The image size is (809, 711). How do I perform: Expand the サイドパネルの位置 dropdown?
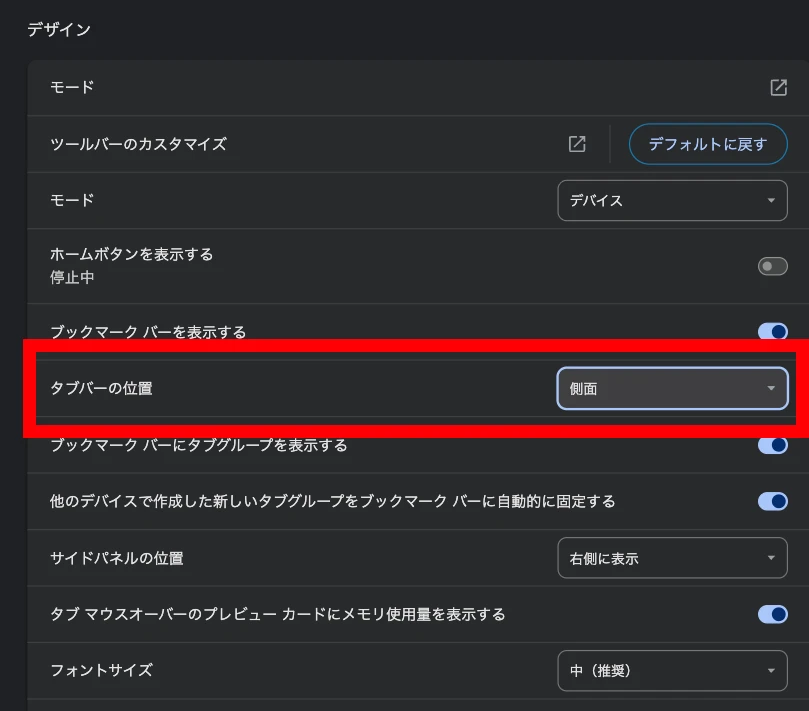(x=671, y=558)
